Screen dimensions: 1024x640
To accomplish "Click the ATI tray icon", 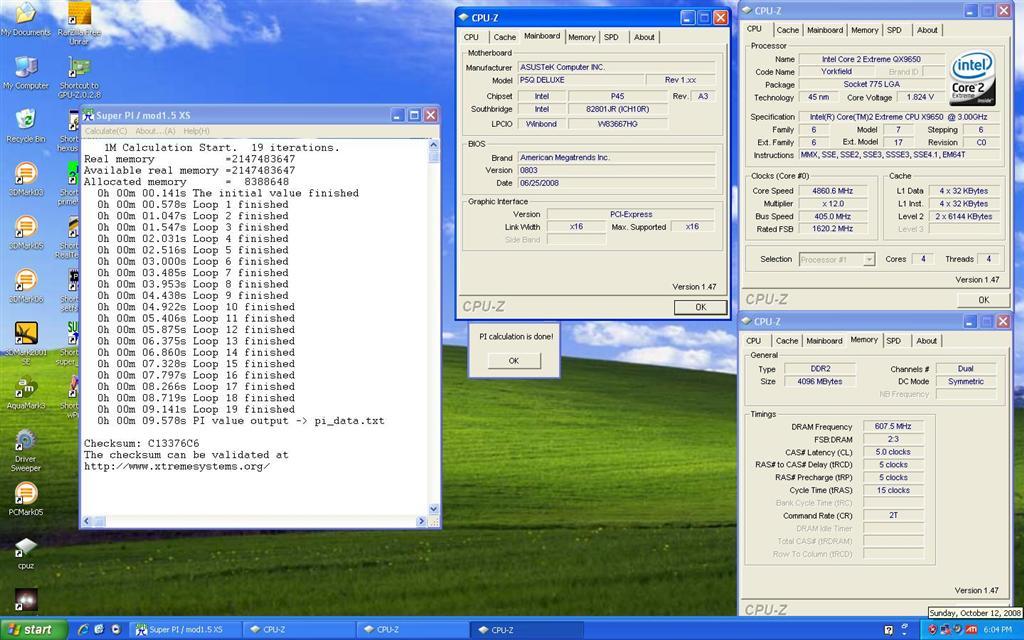I will [x=971, y=630].
